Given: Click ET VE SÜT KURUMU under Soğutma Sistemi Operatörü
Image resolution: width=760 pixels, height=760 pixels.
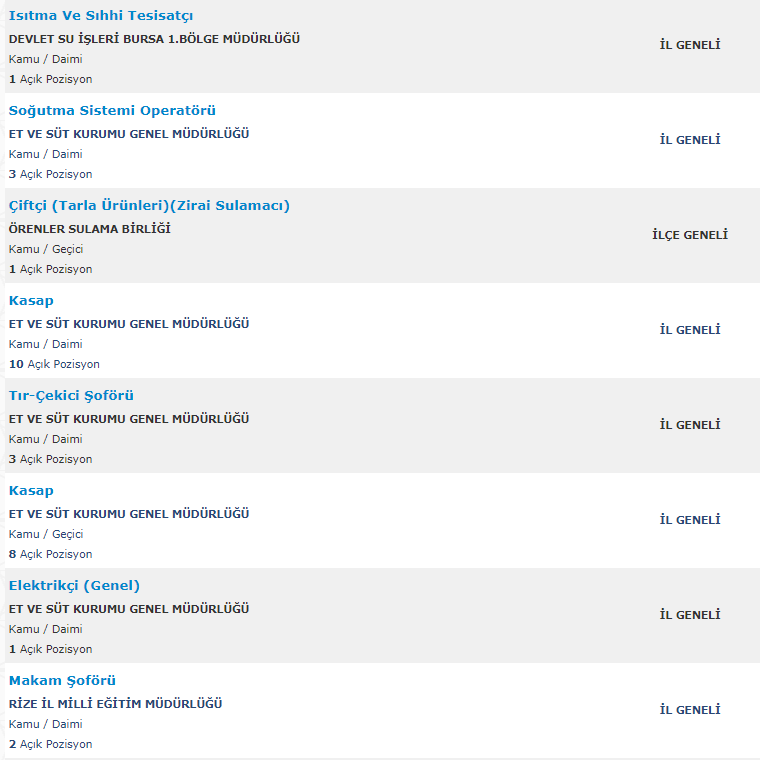Looking at the screenshot, I should pos(129,134).
